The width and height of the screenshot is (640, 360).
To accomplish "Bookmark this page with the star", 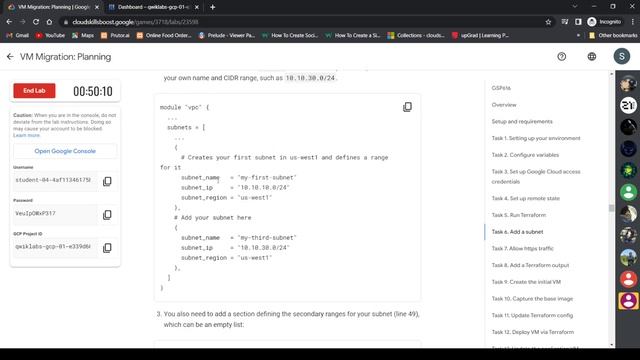I will coord(548,22).
